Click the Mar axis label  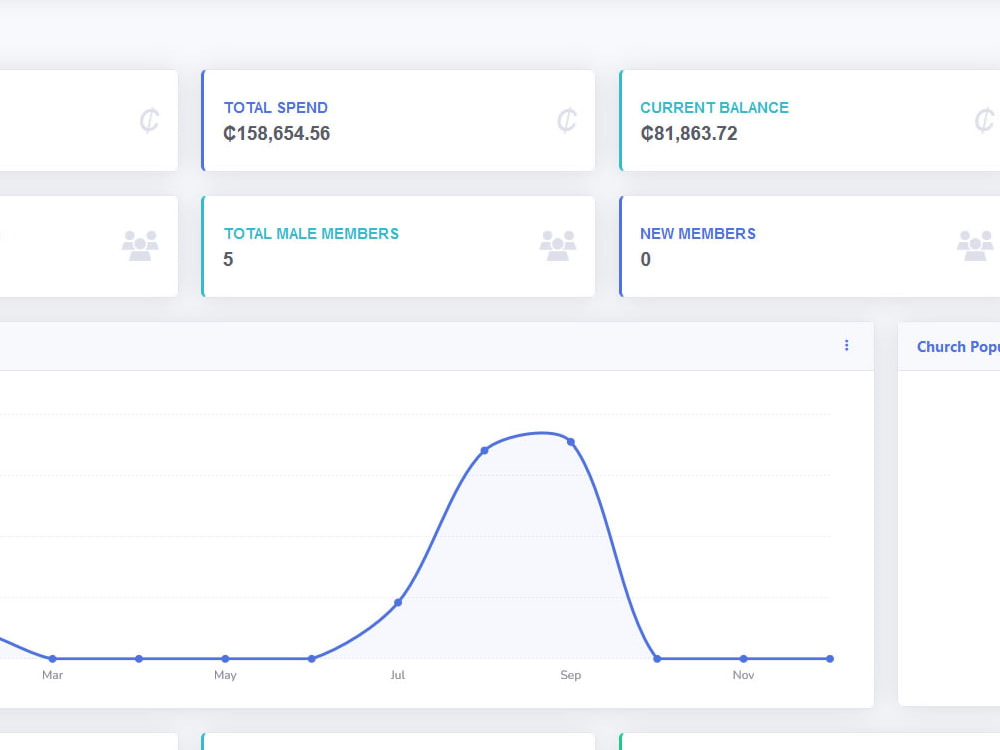click(52, 675)
